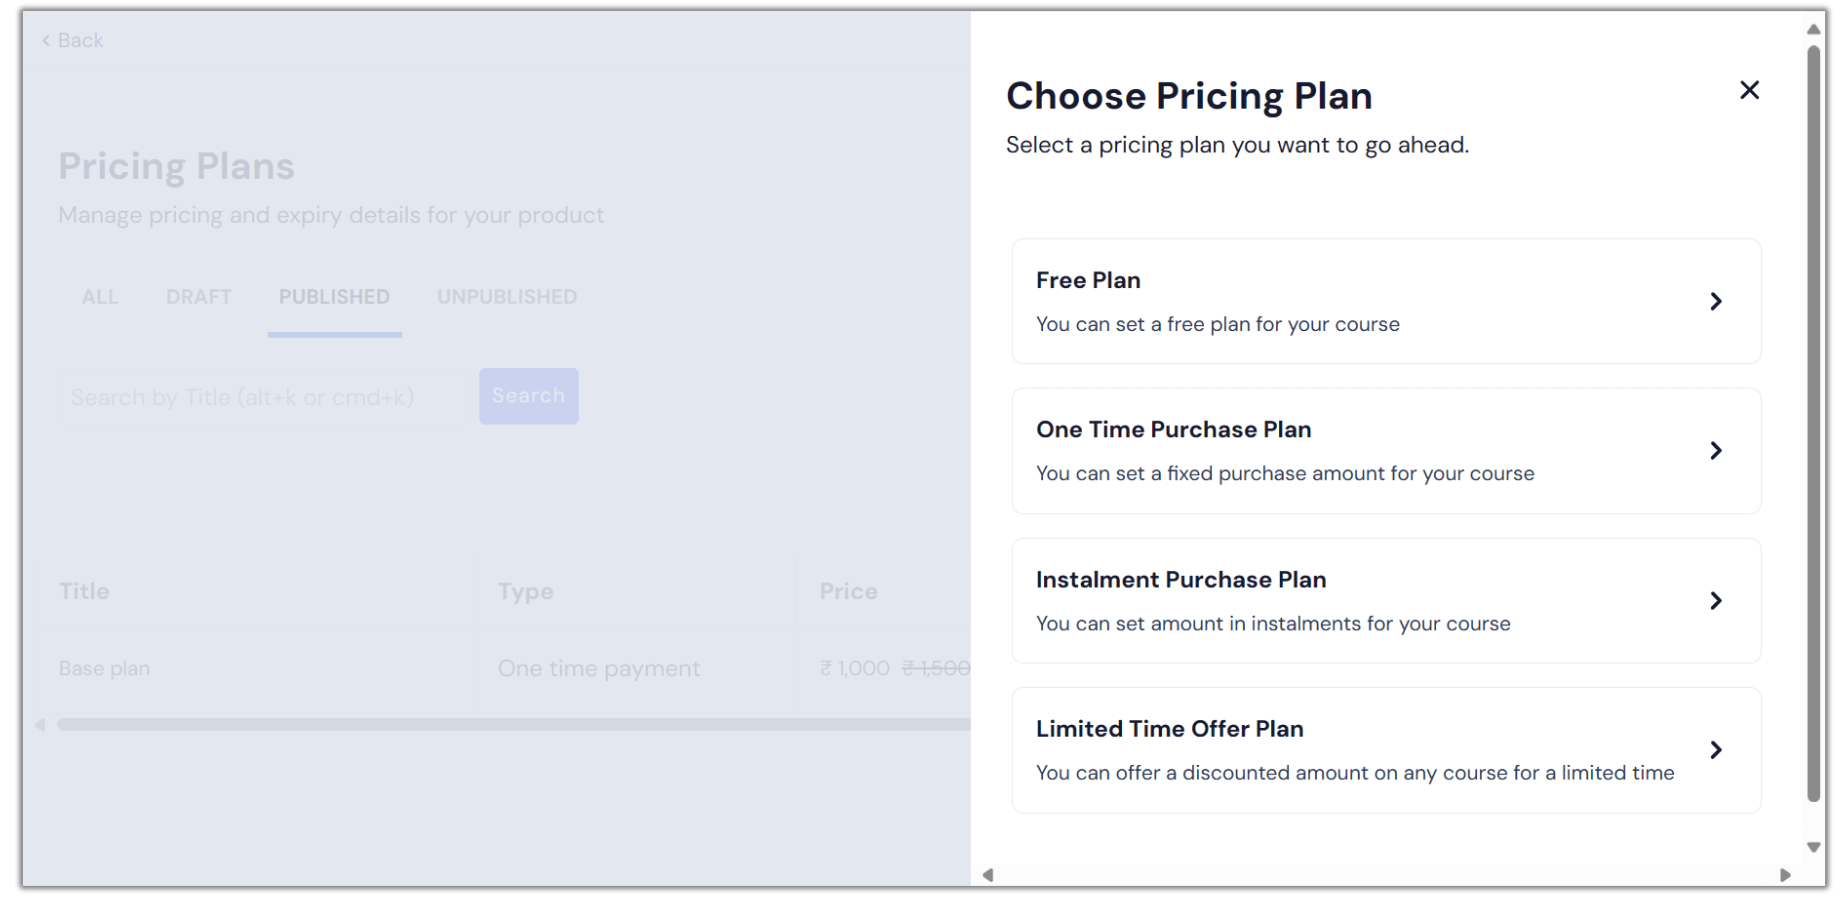1848x897 pixels.
Task: Expand the Instalment Purchase Plan arrow
Action: (1715, 601)
